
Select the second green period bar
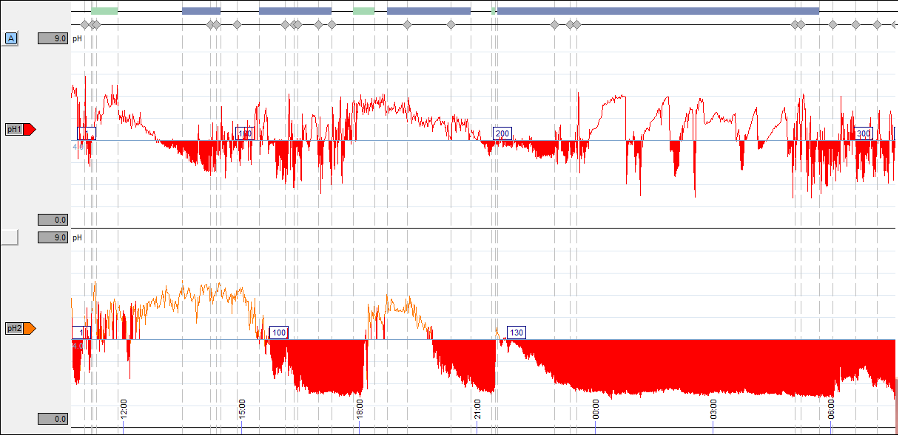[x=364, y=10]
